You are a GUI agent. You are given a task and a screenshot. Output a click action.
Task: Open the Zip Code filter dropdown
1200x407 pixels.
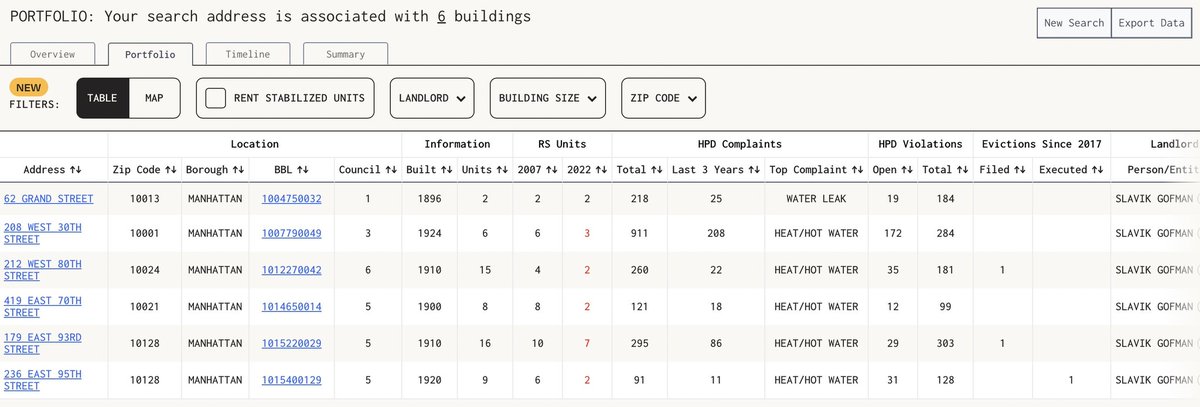[x=663, y=98]
